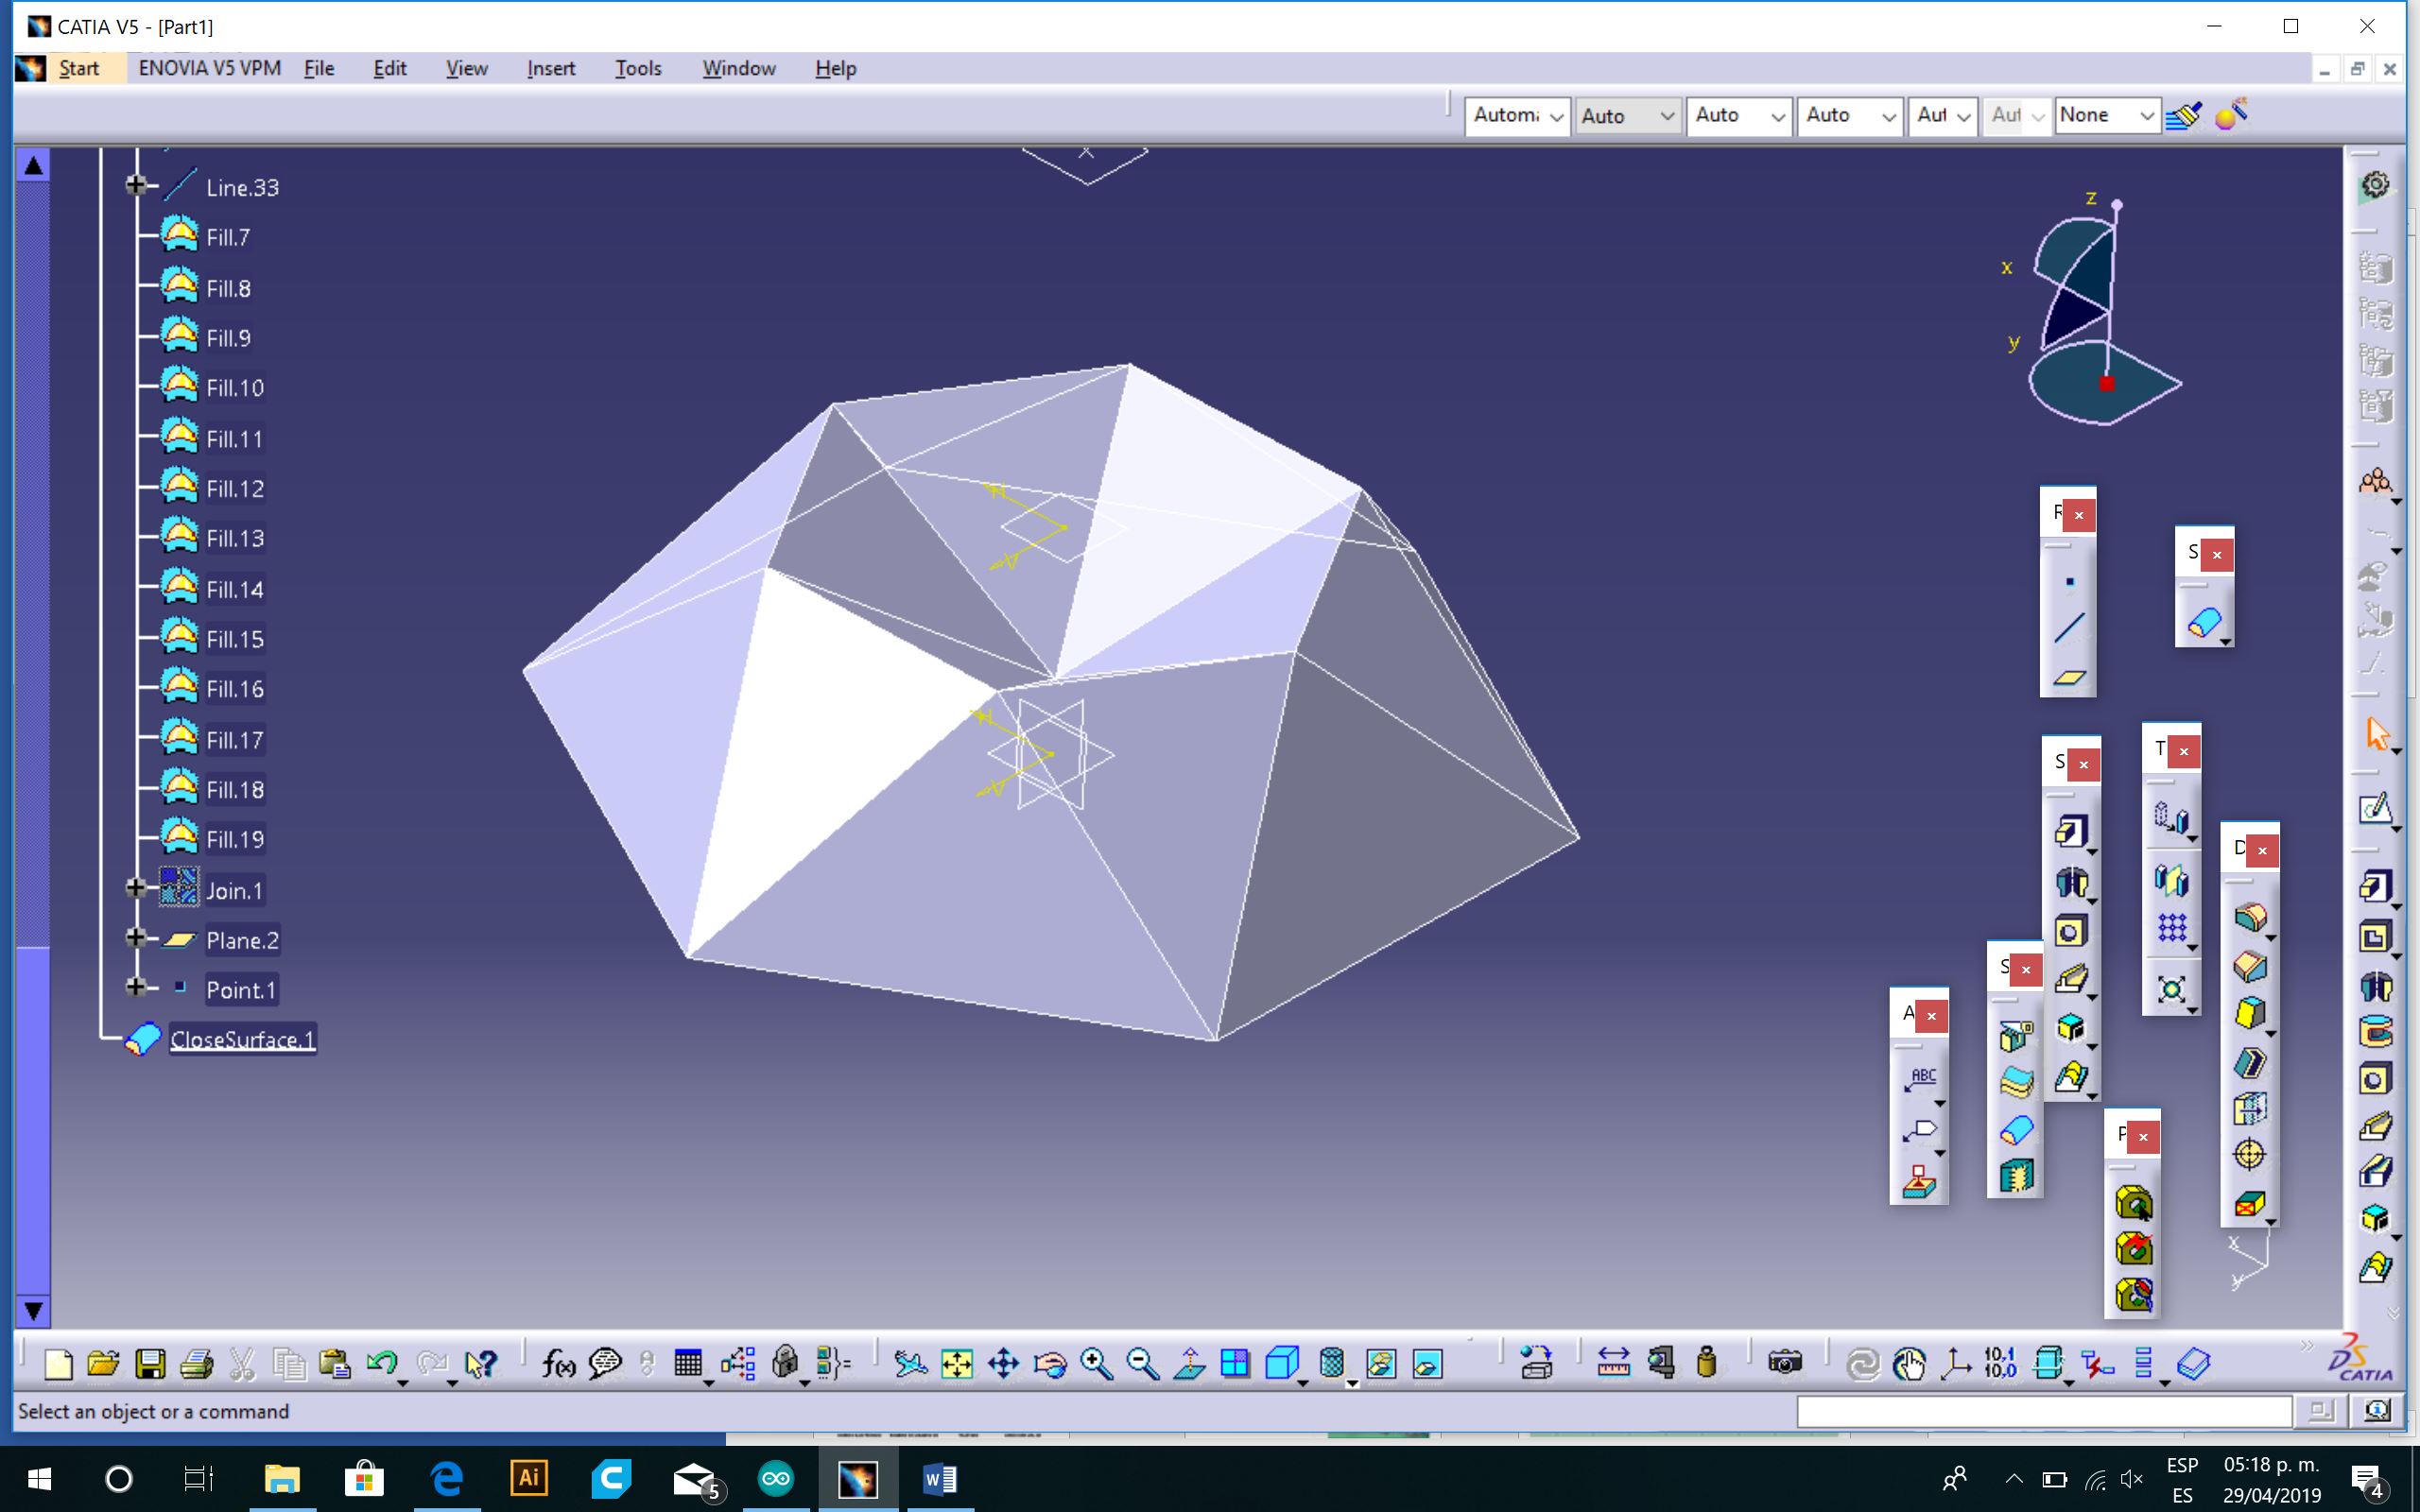This screenshot has height=1512, width=2420.
Task: Click the power input command field
Action: tap(2044, 1411)
